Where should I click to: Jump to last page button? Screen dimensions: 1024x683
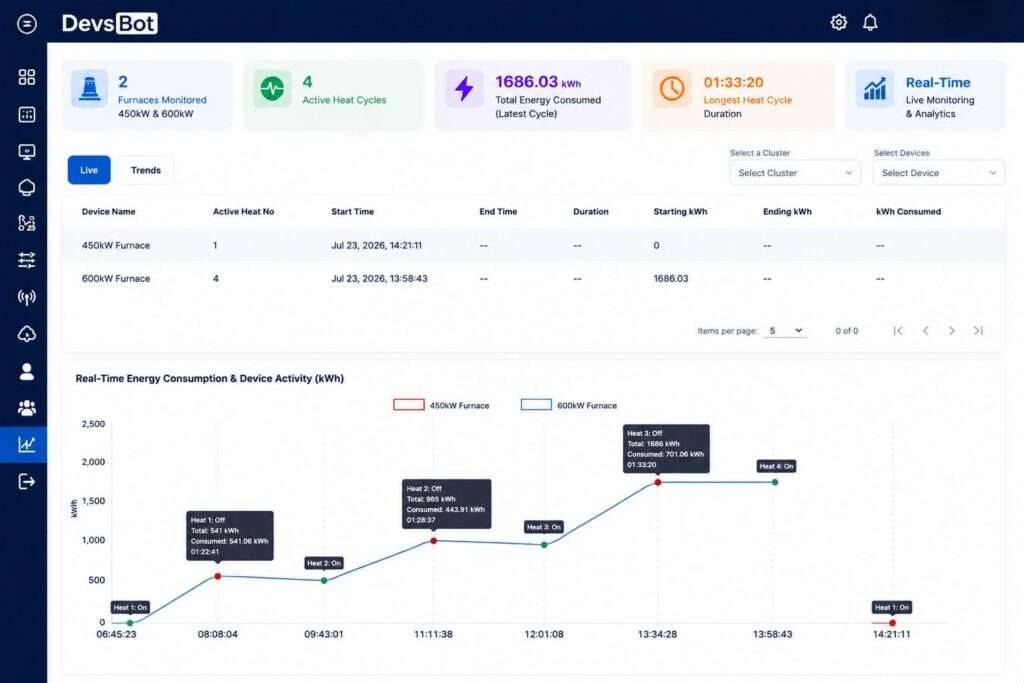(x=978, y=331)
